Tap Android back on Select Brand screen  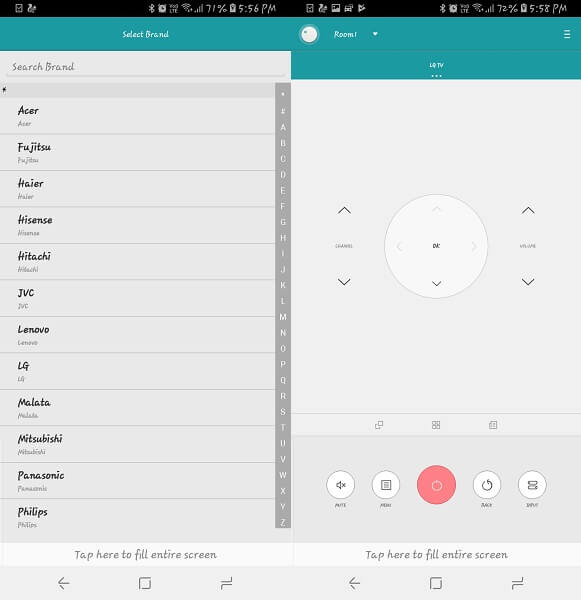click(64, 583)
